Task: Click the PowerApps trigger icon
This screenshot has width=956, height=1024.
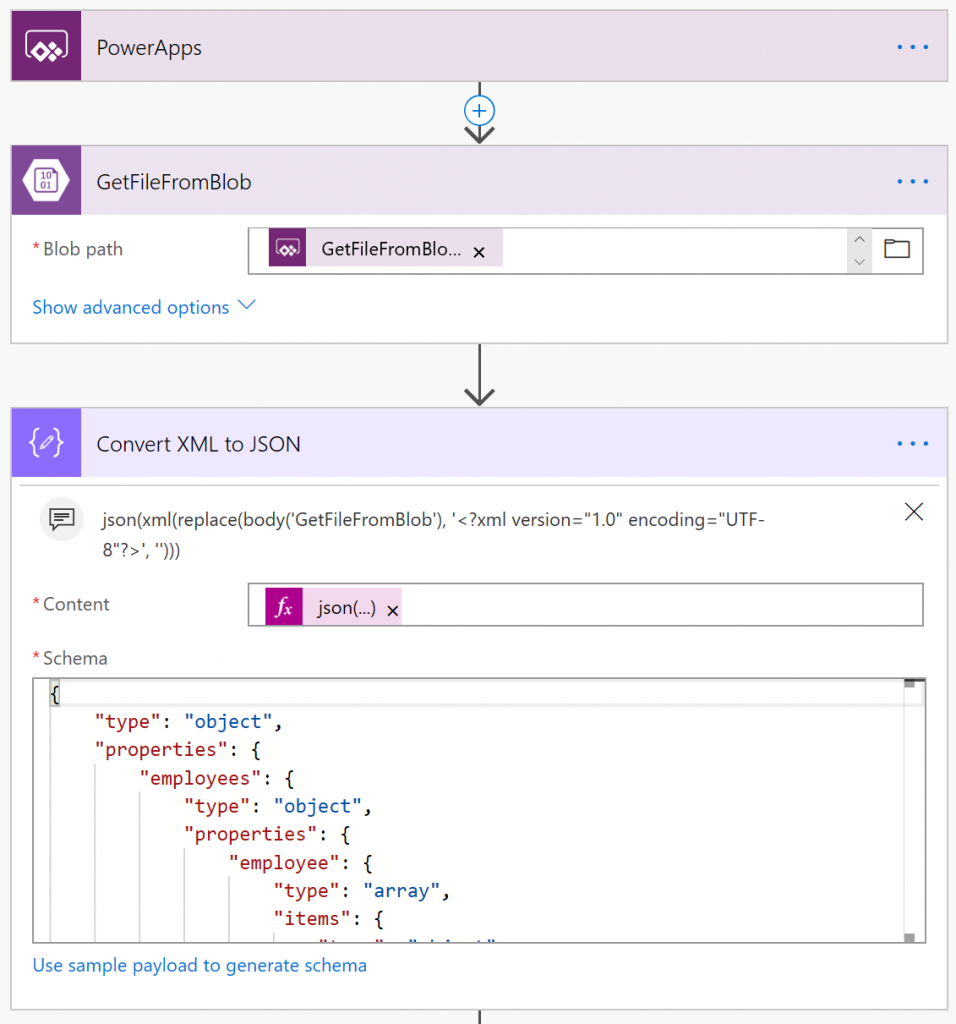Action: tap(46, 46)
